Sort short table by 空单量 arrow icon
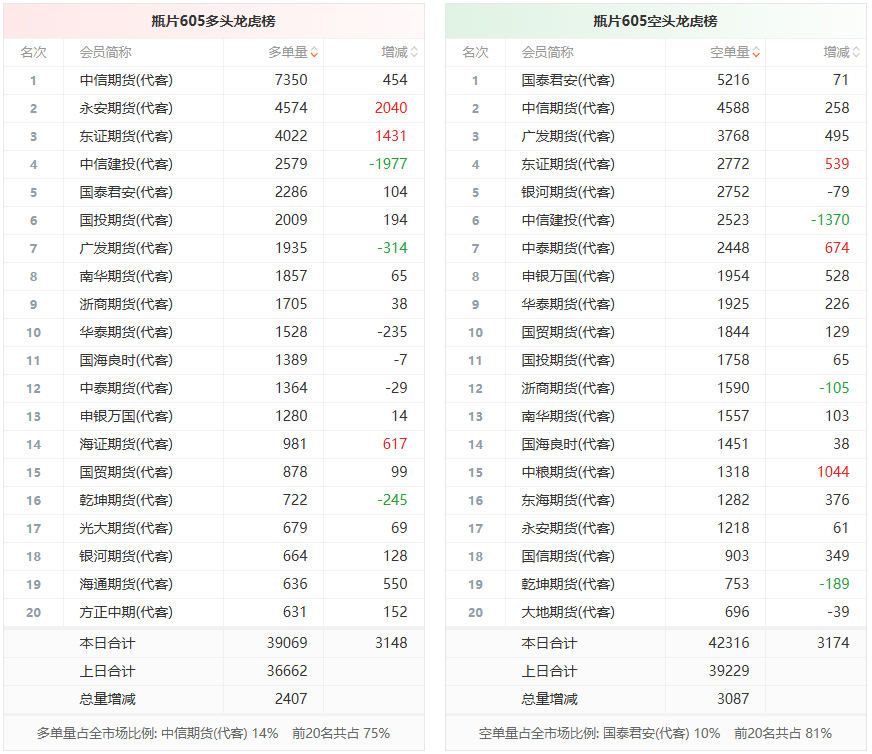This screenshot has height=754, width=872. click(x=756, y=52)
